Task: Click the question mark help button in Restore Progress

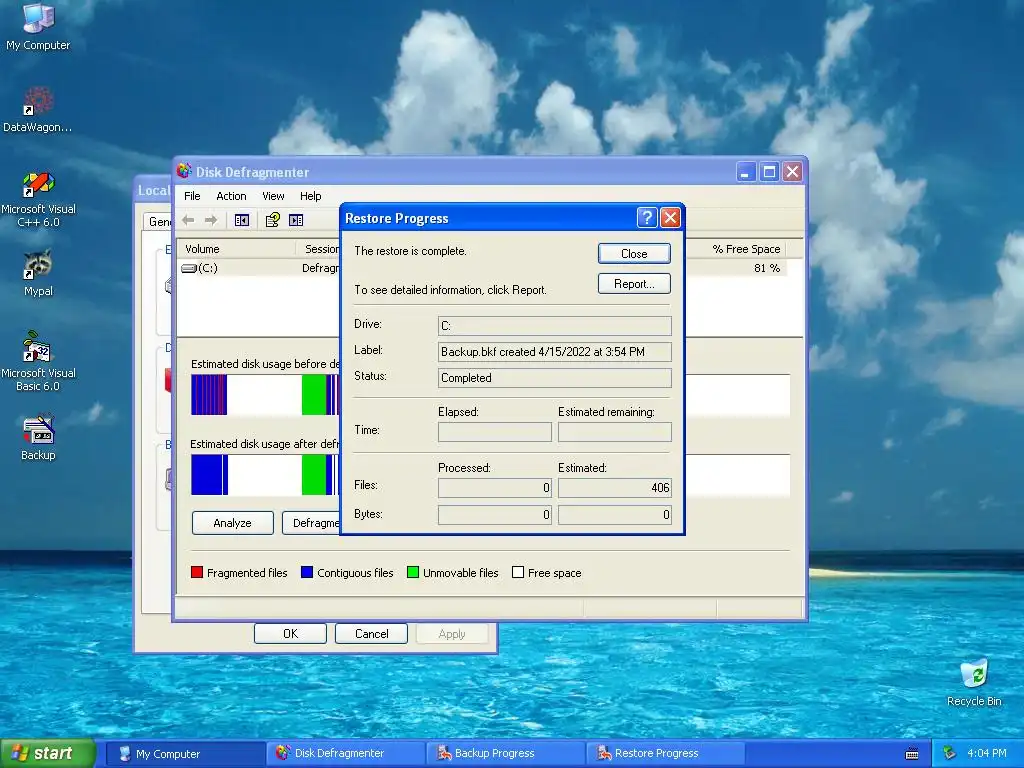Action: click(x=647, y=217)
